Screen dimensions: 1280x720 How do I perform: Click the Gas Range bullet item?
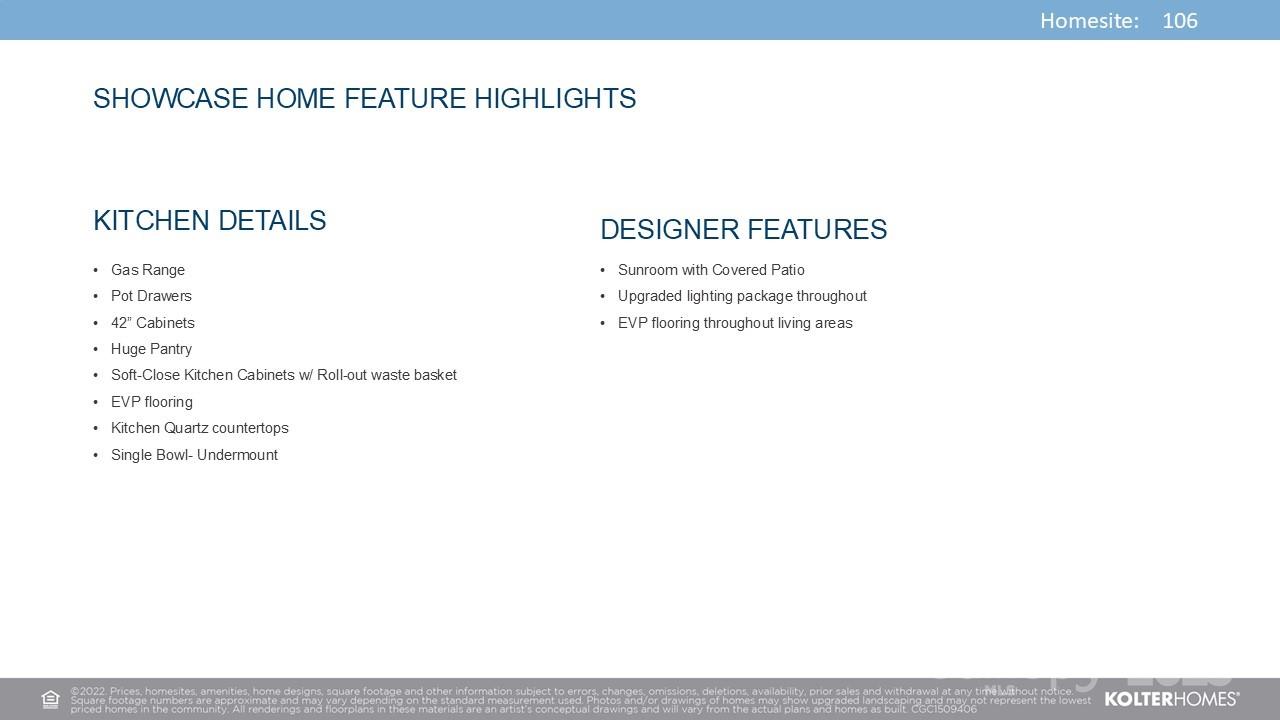pyautogui.click(x=148, y=270)
